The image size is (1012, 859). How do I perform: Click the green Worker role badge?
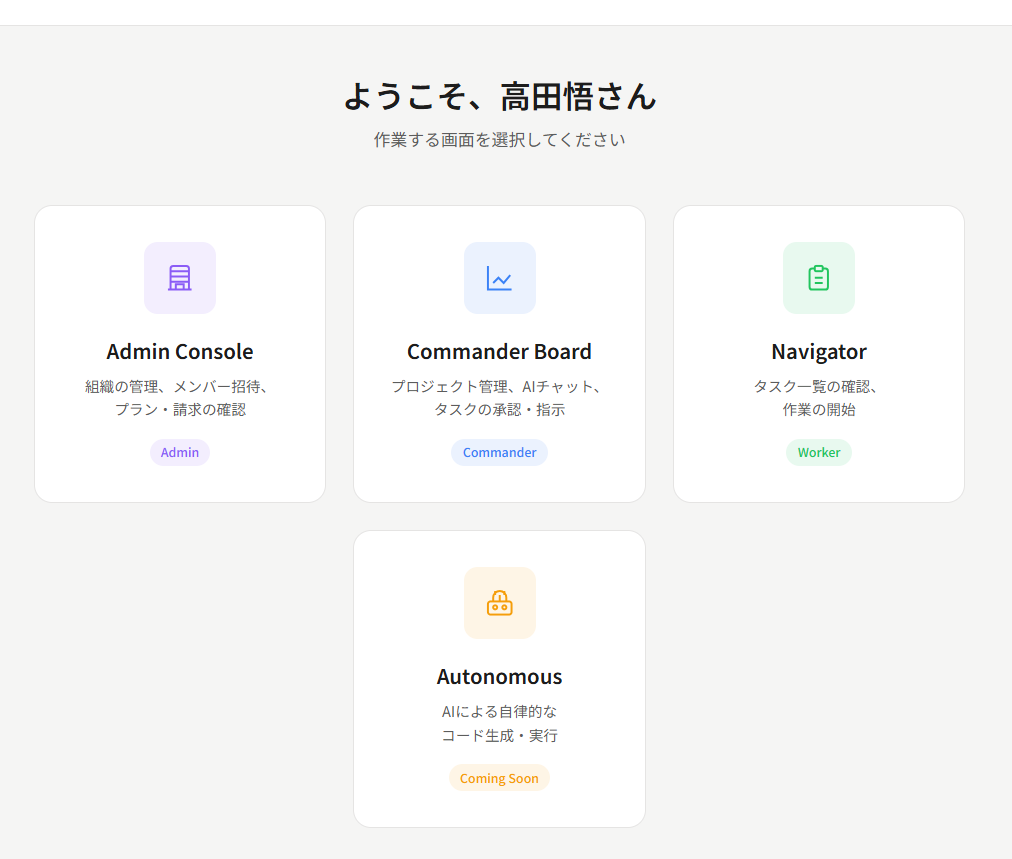tap(818, 452)
